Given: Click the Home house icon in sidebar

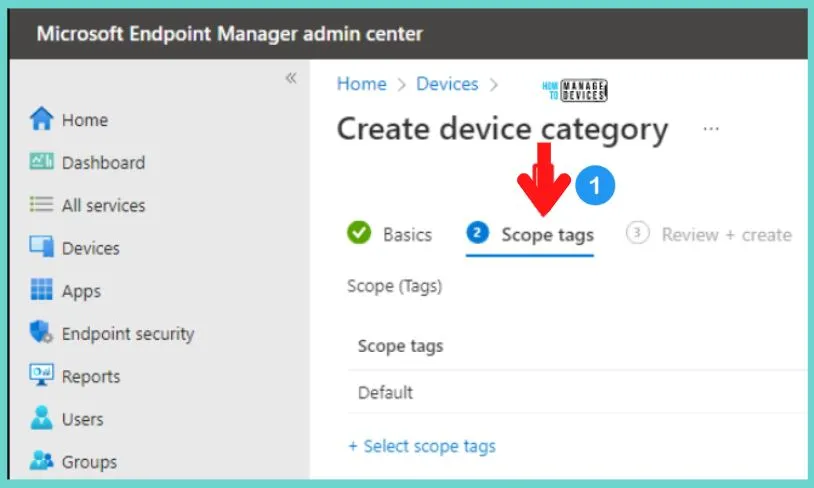Looking at the screenshot, I should click(42, 118).
